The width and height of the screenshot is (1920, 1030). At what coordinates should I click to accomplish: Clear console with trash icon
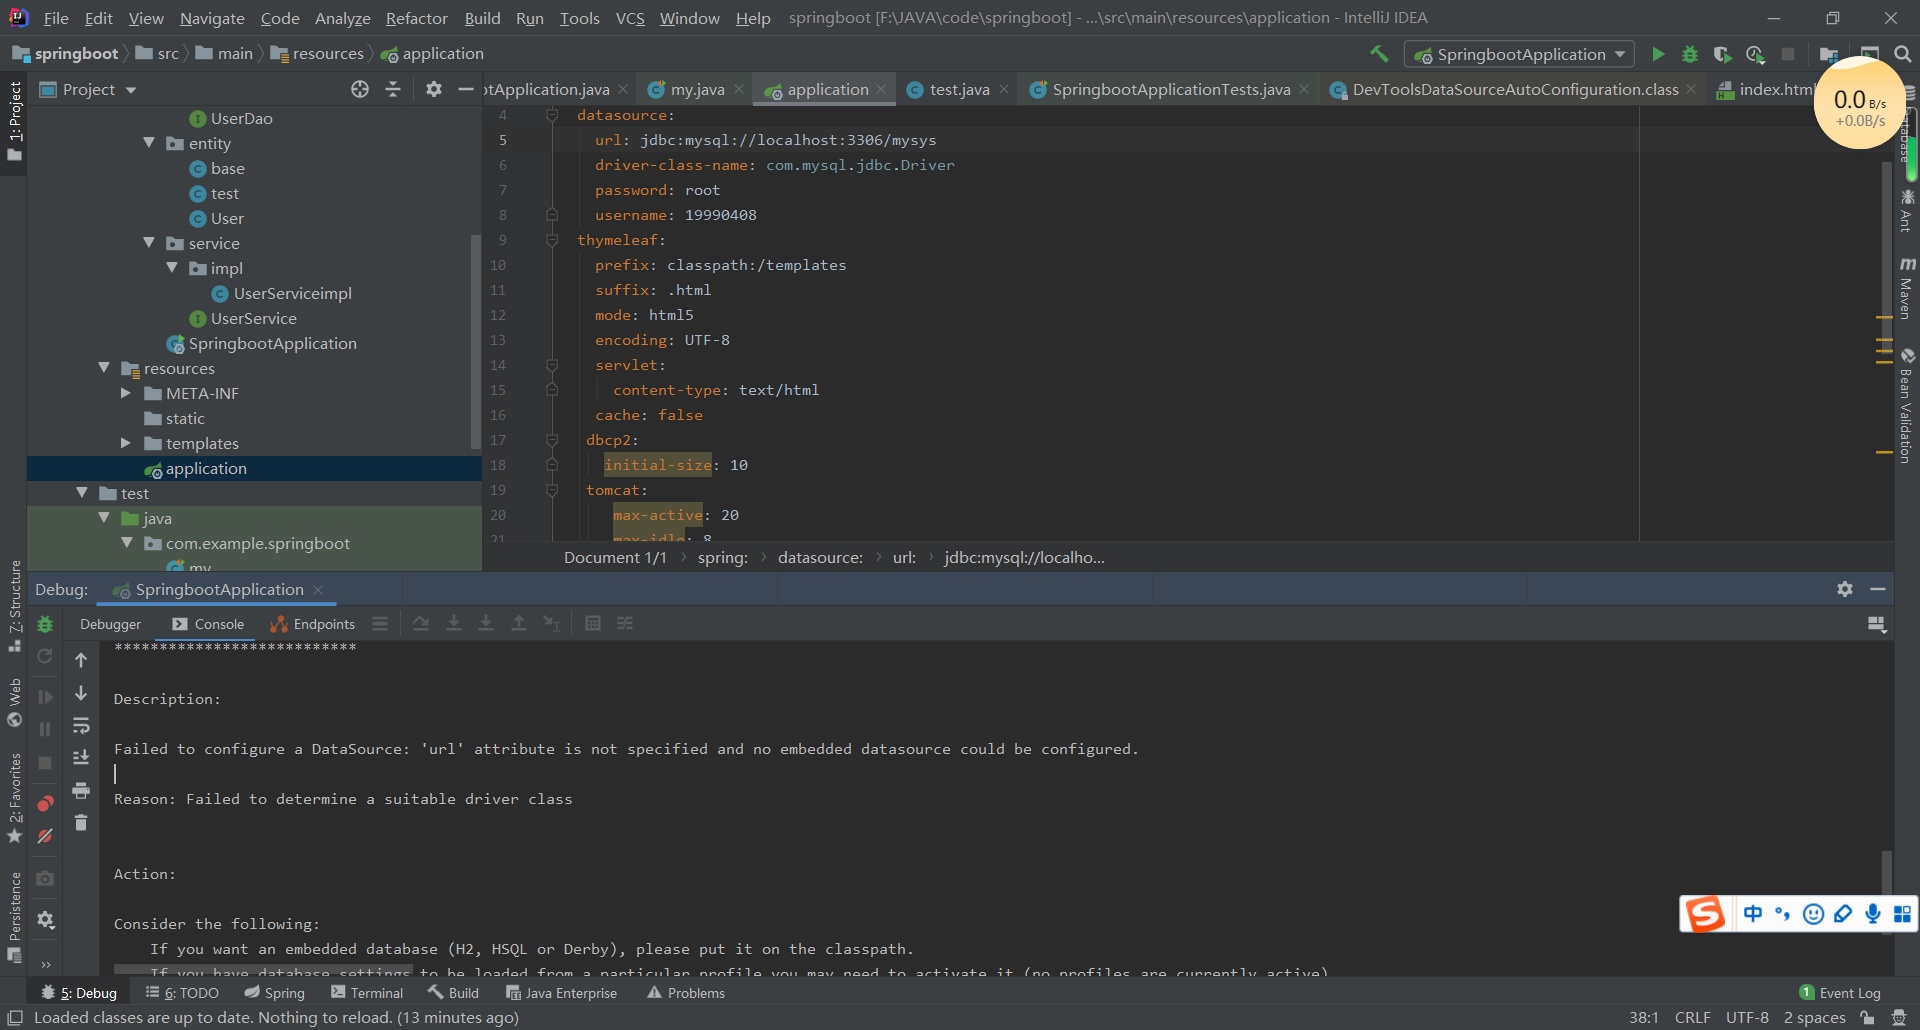click(81, 823)
